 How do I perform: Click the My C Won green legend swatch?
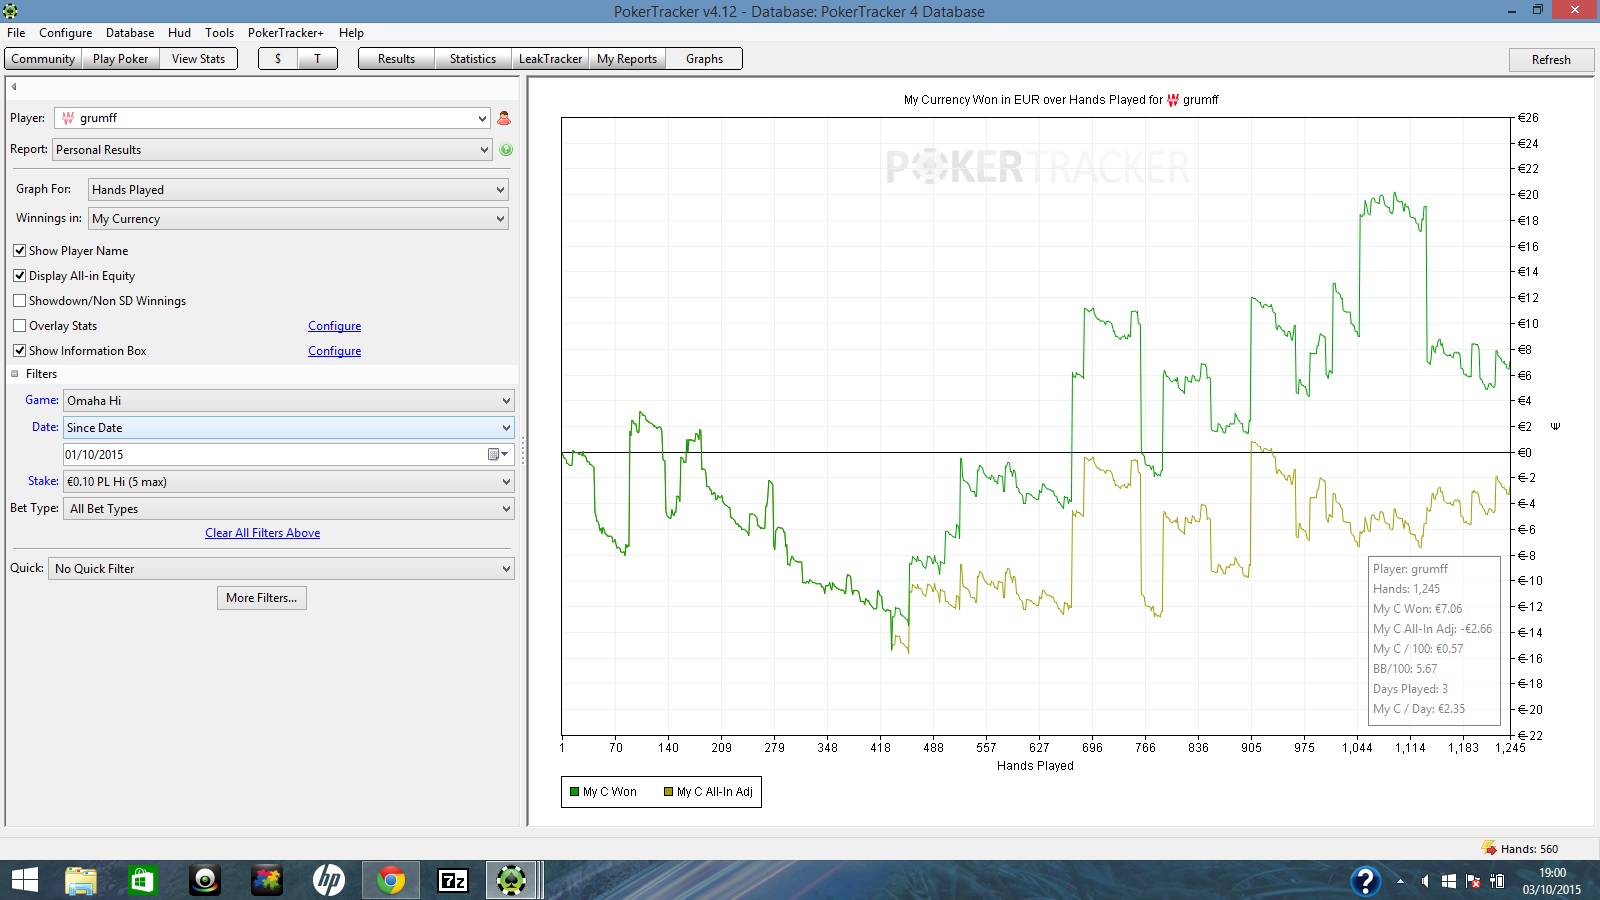coord(575,792)
